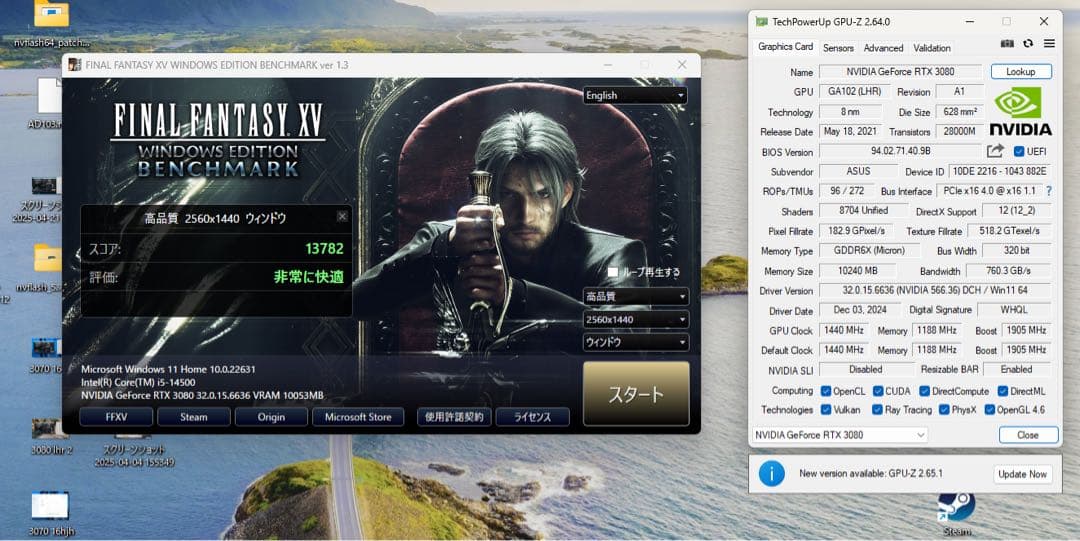Toggle the Vulkan checkbox
Image resolution: width=1080 pixels, height=541 pixels.
826,409
